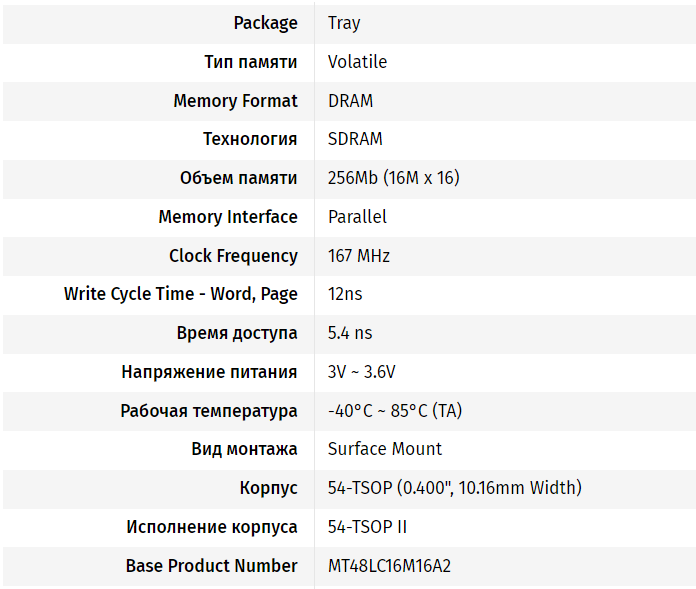Select the "Clock Frequency" label

click(x=233, y=256)
